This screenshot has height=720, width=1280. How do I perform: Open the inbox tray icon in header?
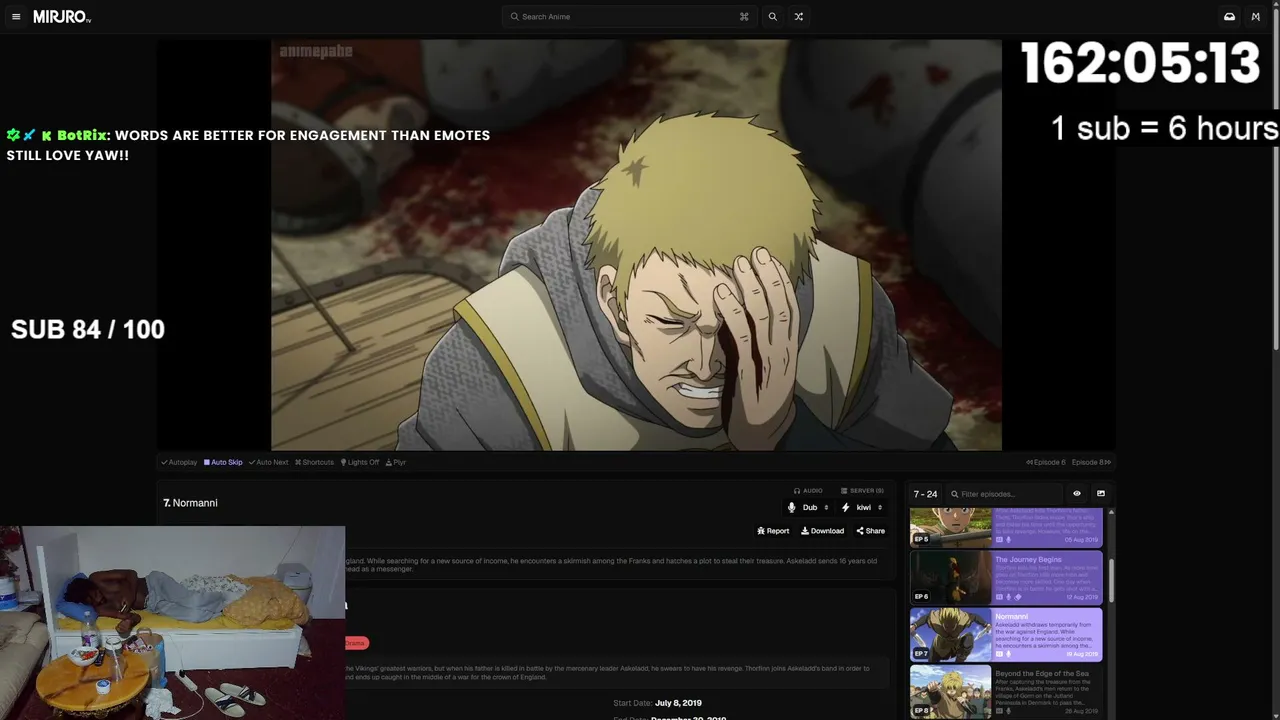click(x=1229, y=17)
